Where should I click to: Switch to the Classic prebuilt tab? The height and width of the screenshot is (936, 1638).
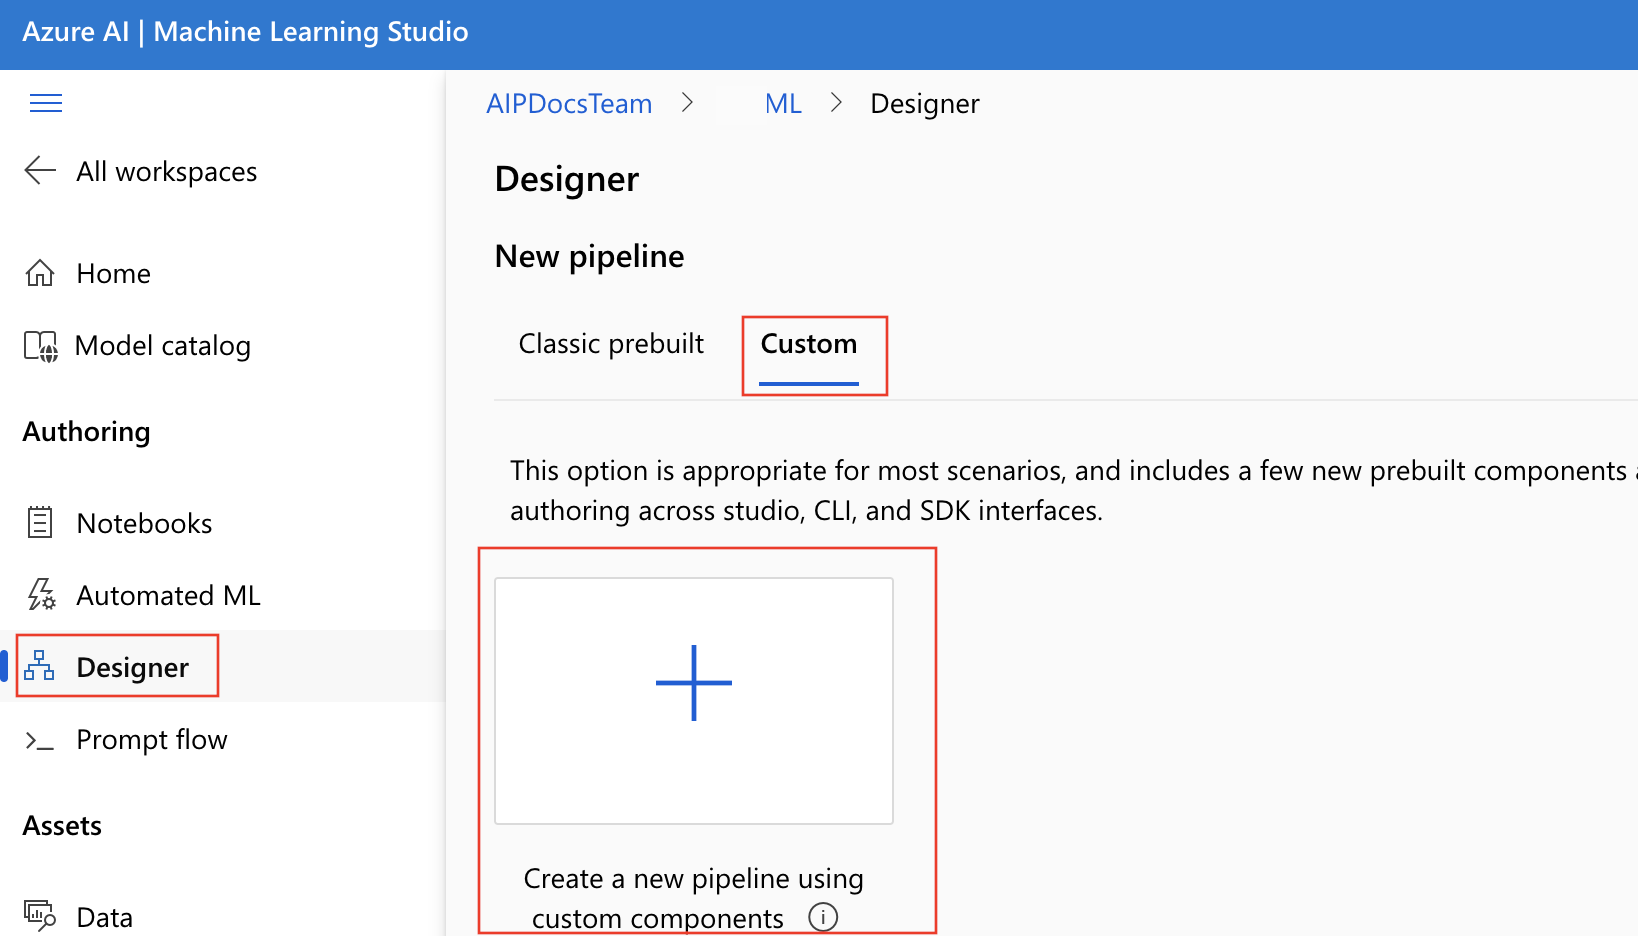pos(611,344)
